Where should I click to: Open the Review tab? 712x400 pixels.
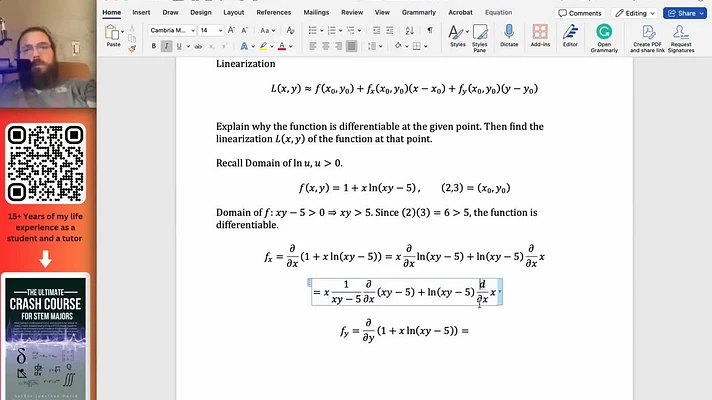pyautogui.click(x=352, y=12)
